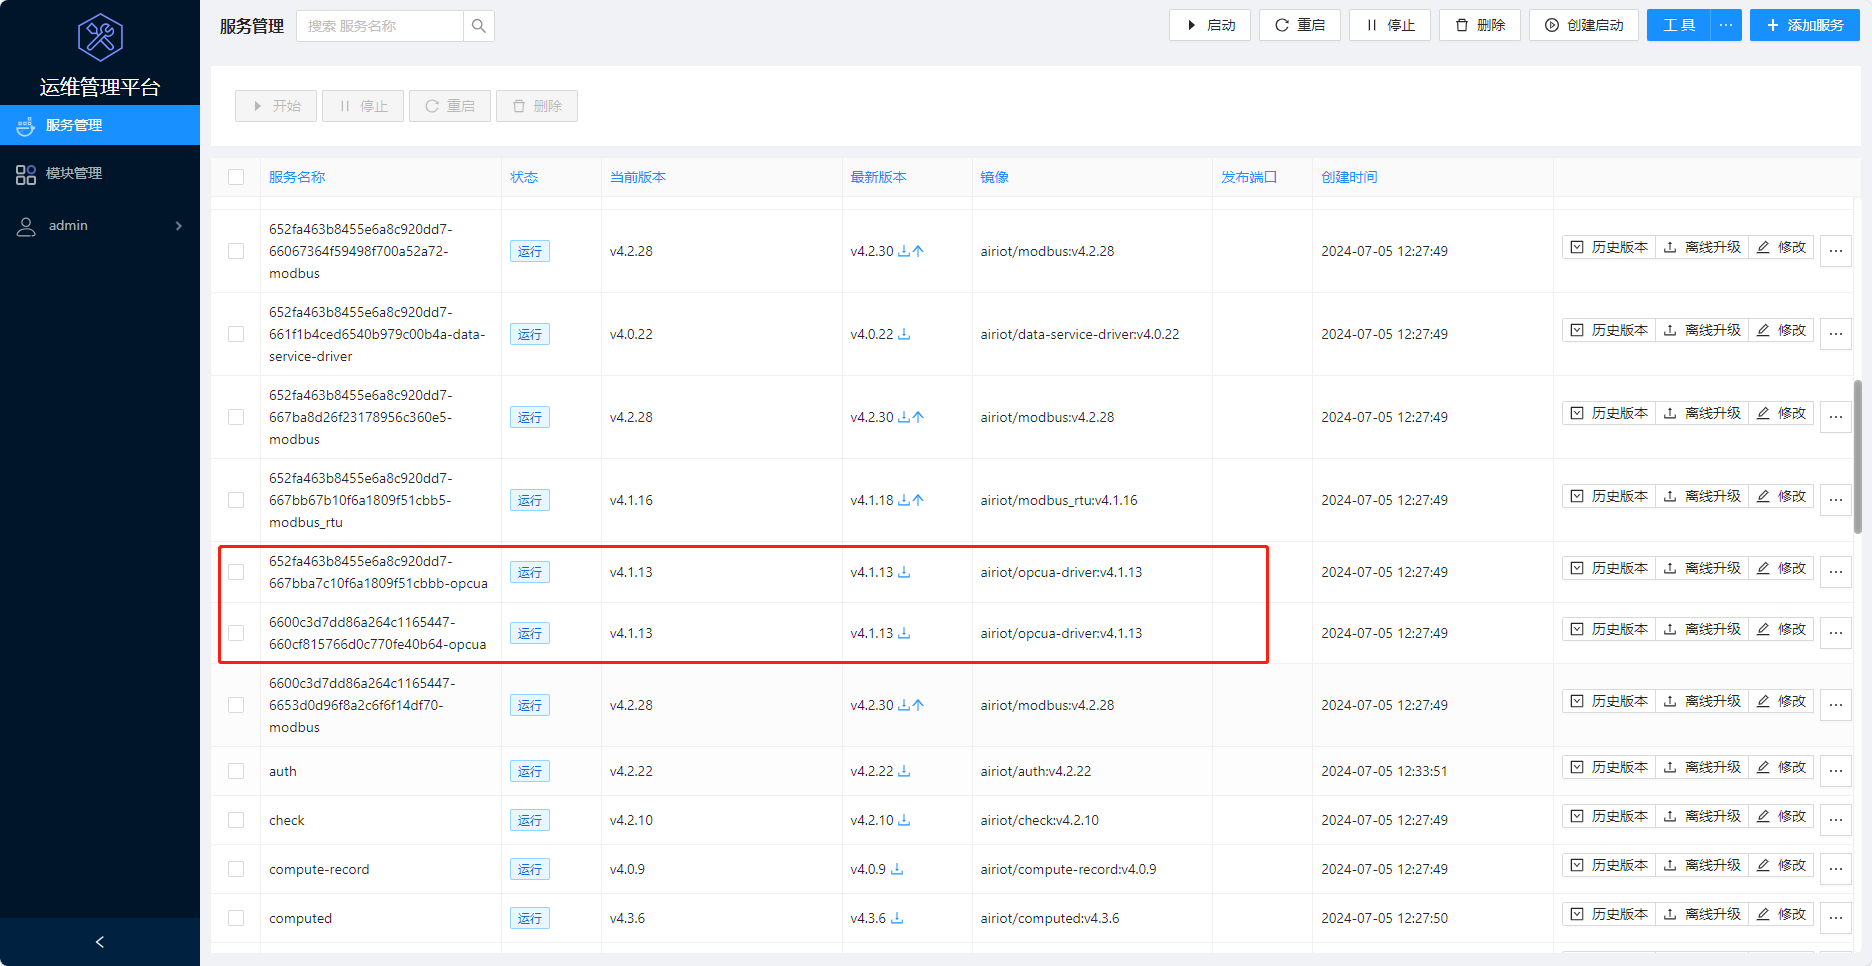Click 最新版本 column header
This screenshot has height=966, width=1872.
[878, 177]
